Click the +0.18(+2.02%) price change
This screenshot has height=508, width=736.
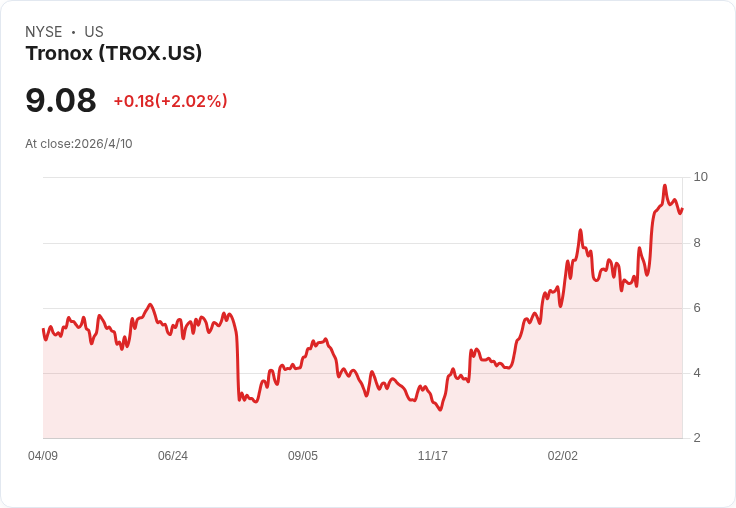pyautogui.click(x=170, y=101)
